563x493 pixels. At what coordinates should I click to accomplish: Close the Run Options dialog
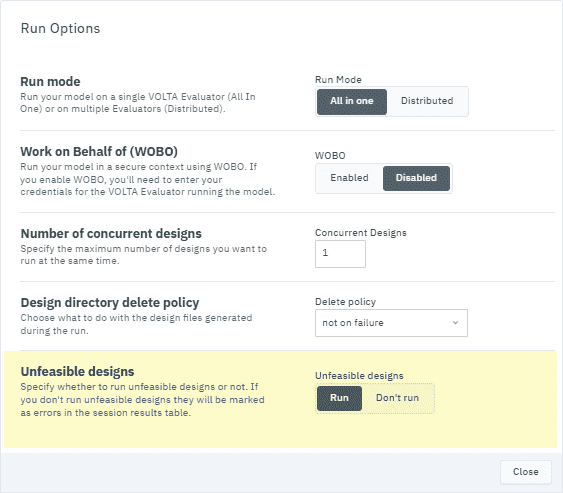point(526,472)
